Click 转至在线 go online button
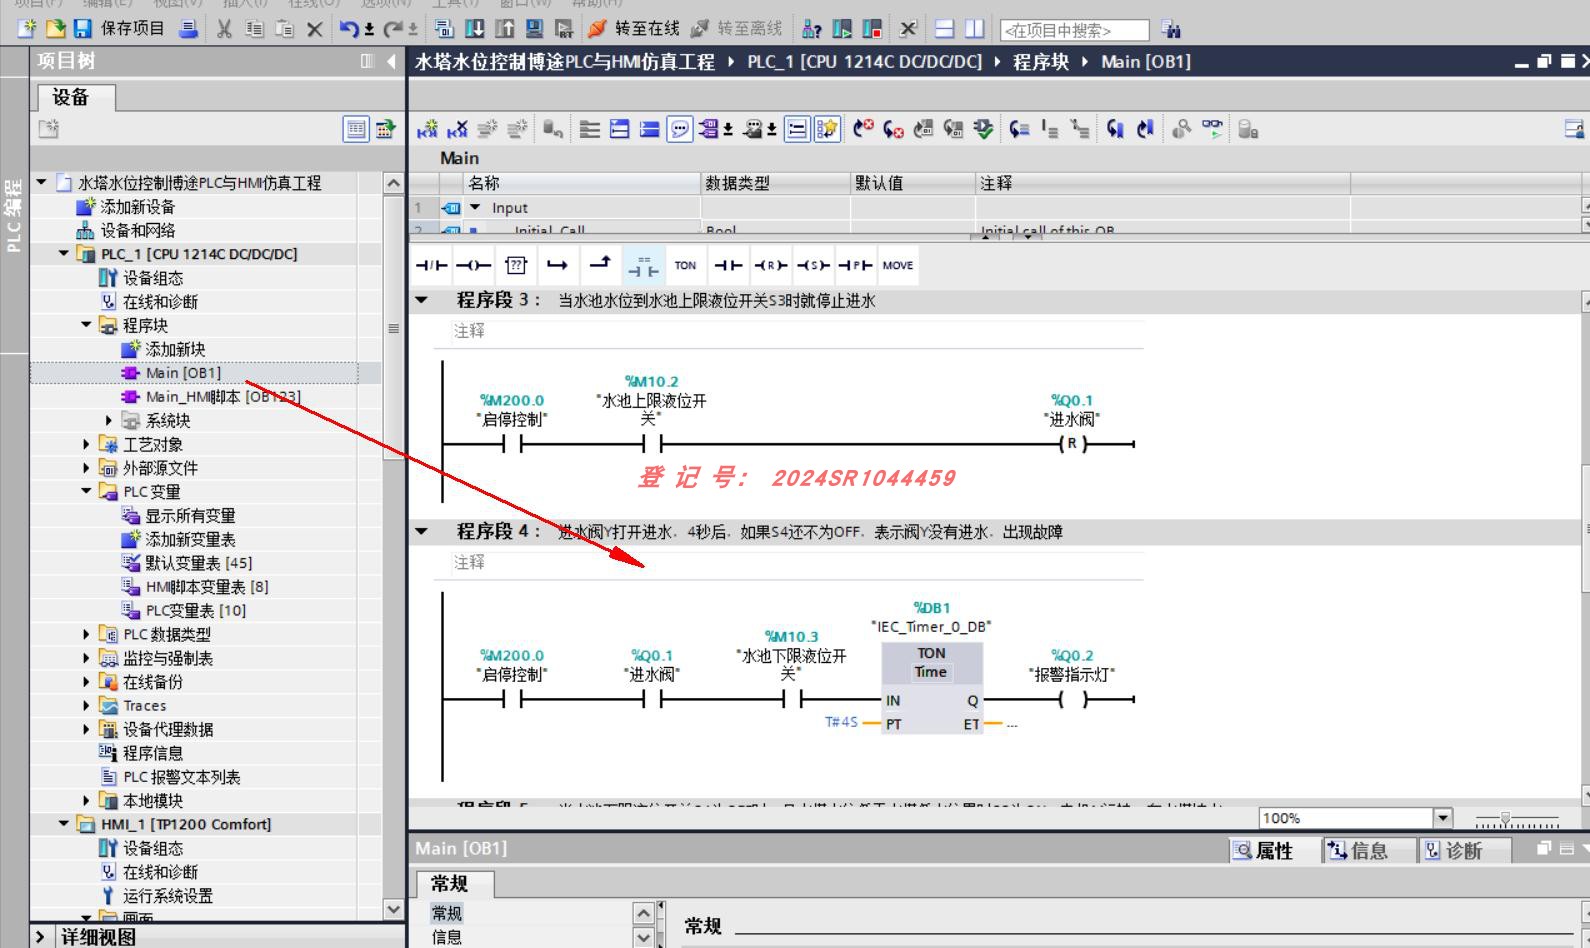 [x=634, y=29]
